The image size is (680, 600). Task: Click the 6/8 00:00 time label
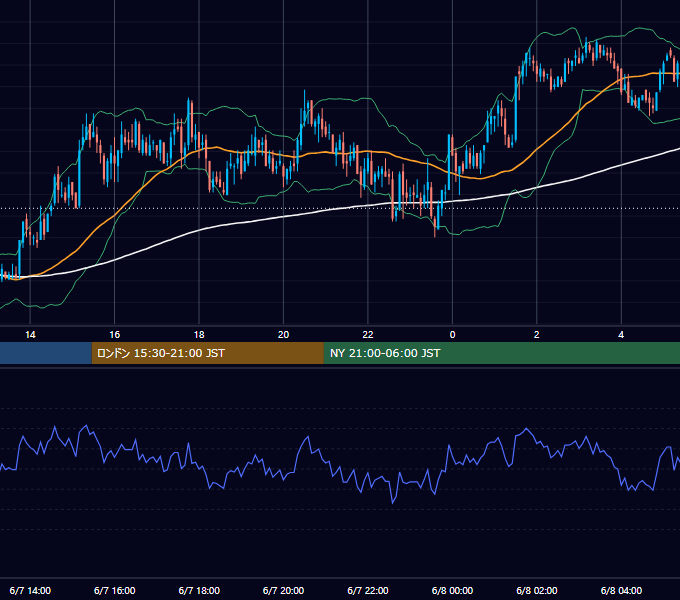point(452,590)
